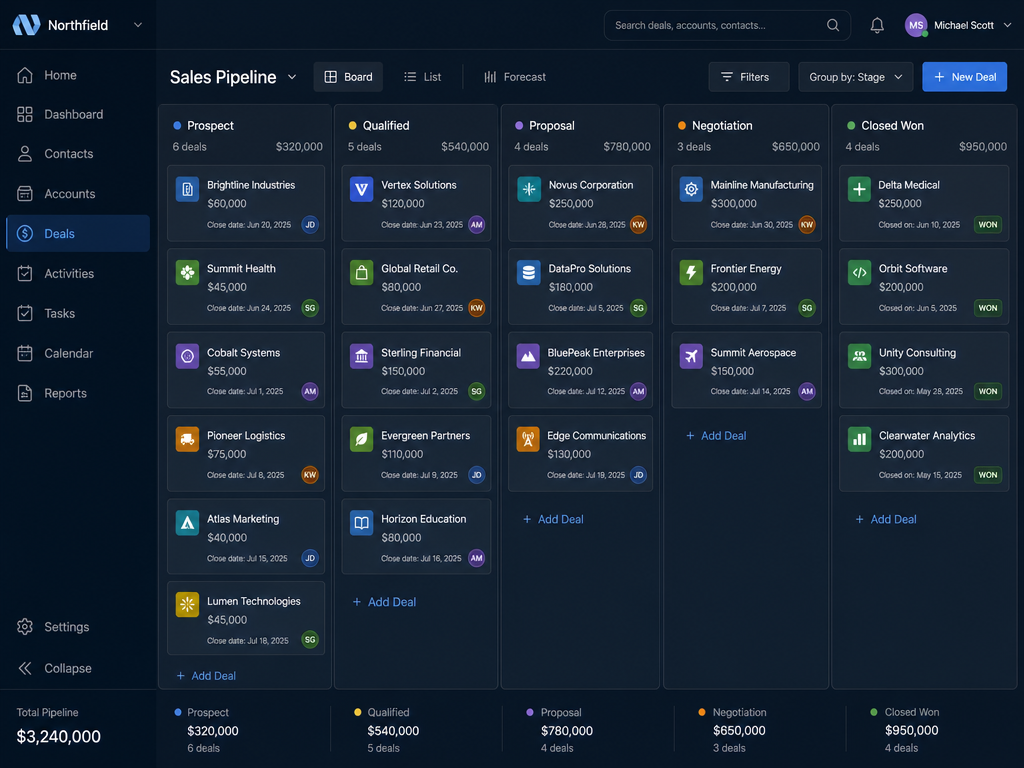Switch to the Board view
Image resolution: width=1024 pixels, height=768 pixels.
click(x=348, y=77)
